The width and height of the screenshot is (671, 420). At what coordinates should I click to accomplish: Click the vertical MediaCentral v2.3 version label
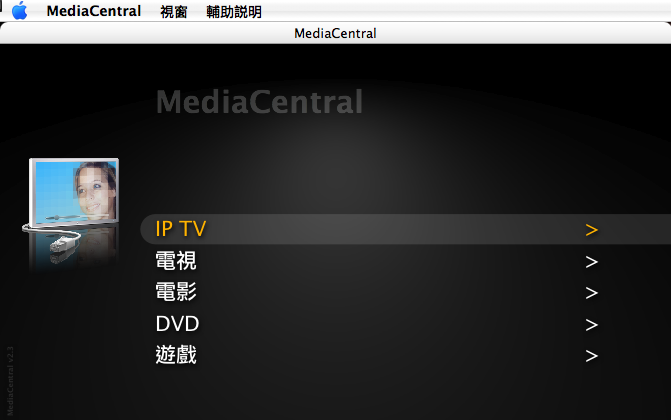tap(10, 381)
